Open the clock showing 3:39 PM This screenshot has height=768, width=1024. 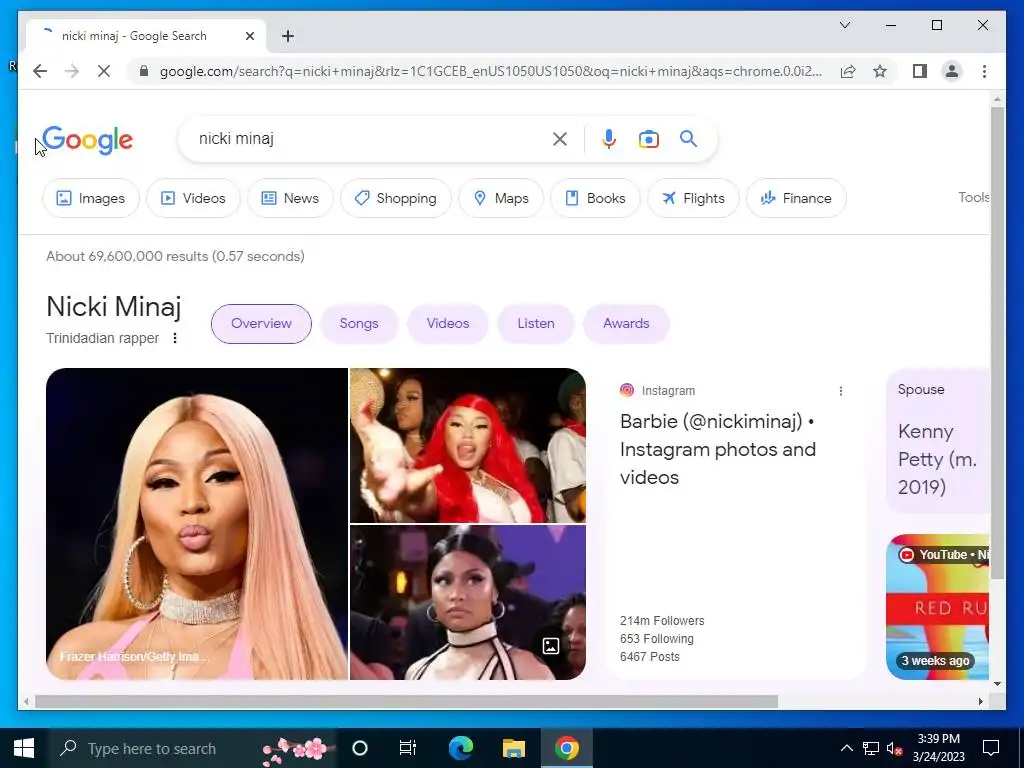coord(938,748)
